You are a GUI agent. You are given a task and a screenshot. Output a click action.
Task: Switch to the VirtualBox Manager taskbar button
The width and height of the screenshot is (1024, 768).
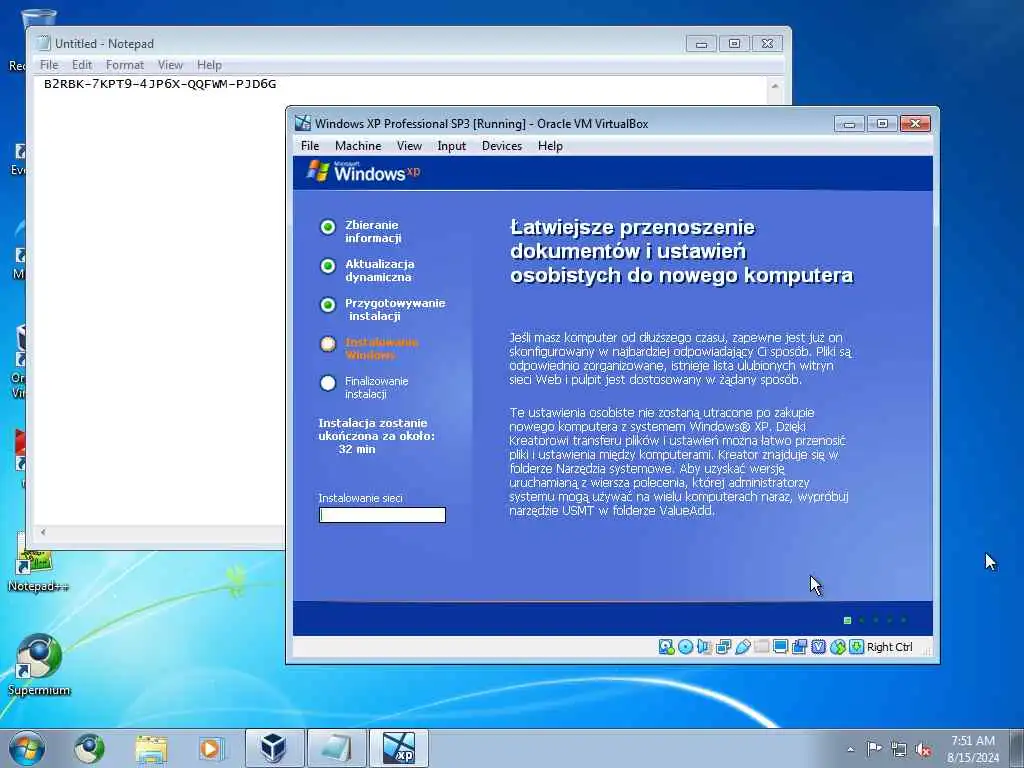(x=274, y=748)
